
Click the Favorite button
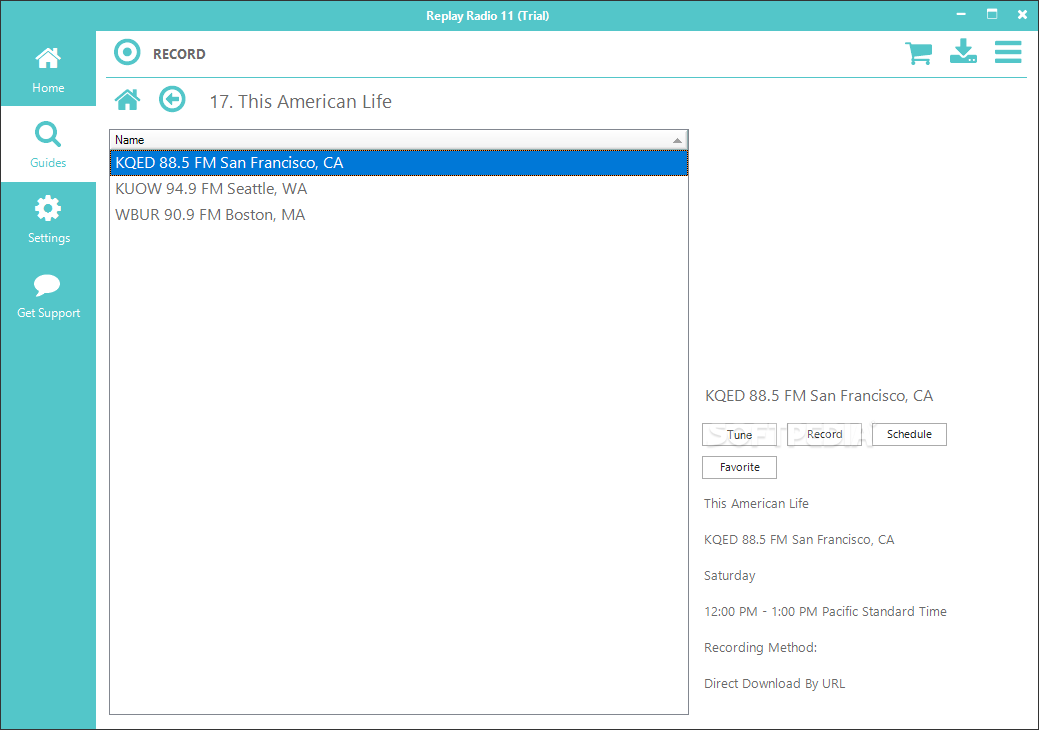pos(739,467)
